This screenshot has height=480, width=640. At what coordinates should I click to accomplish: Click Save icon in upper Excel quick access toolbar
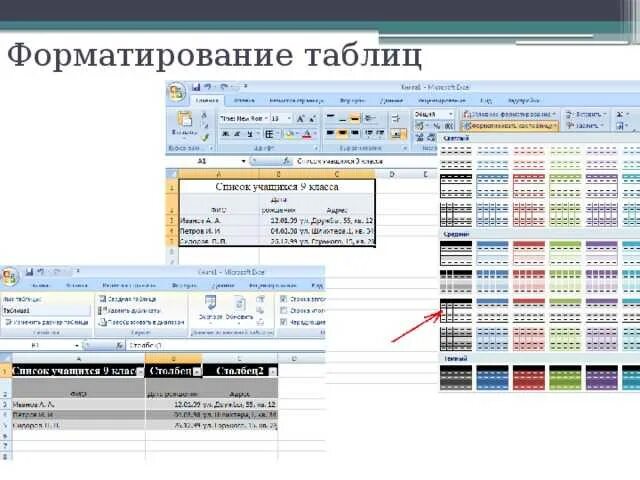click(x=196, y=87)
